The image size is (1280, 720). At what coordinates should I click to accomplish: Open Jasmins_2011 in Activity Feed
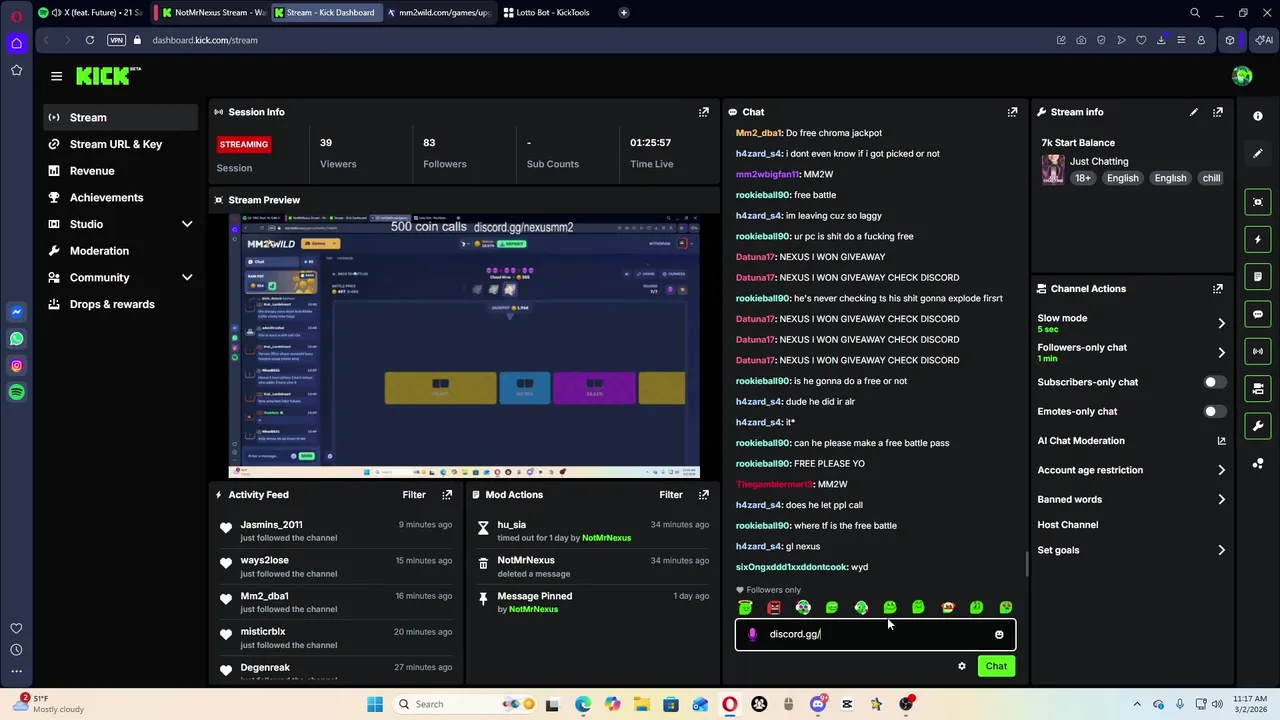tap(271, 525)
